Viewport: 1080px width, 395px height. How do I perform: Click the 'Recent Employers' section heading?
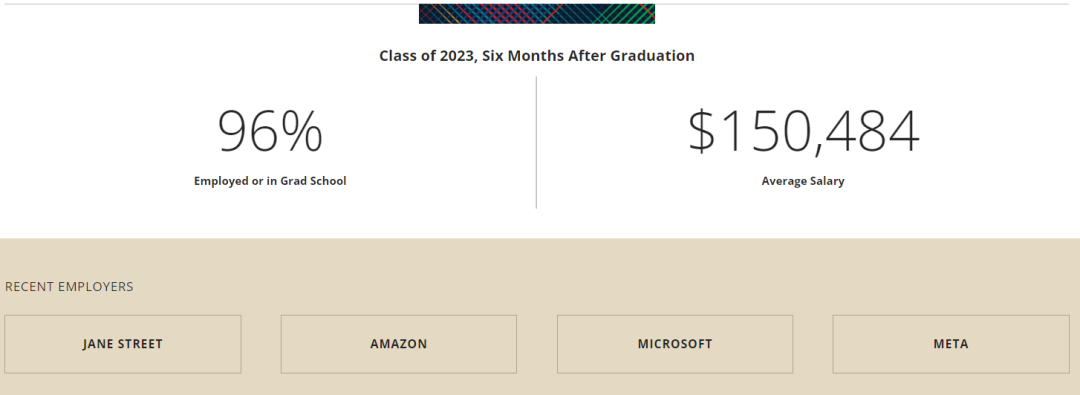(69, 287)
